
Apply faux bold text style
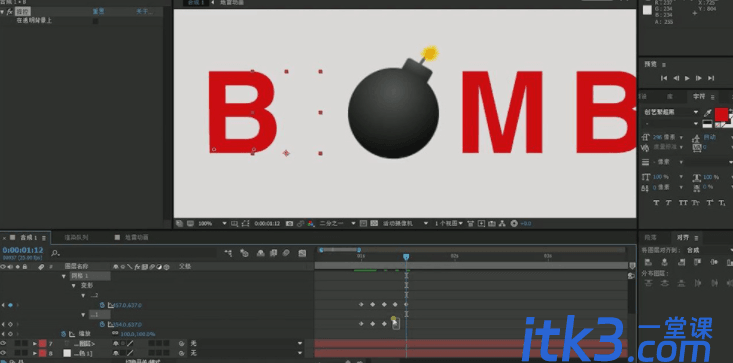(656, 202)
